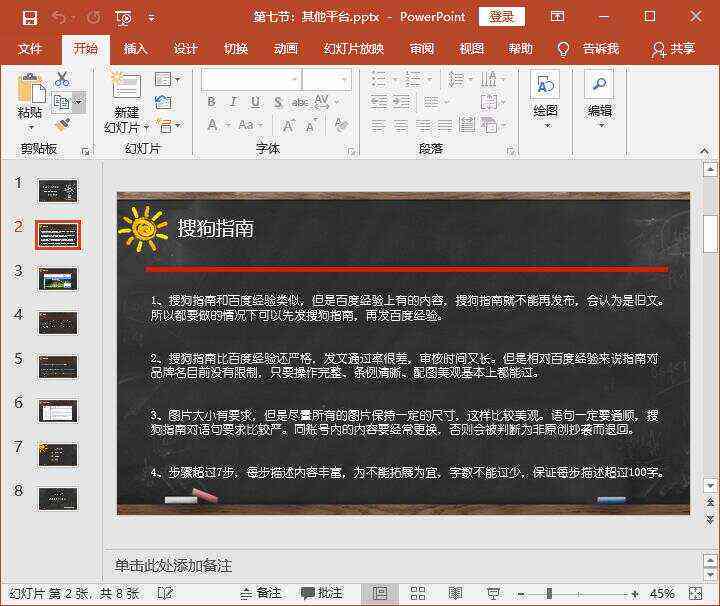Click the 共享 share button
This screenshot has width=720, height=606.
[x=673, y=49]
